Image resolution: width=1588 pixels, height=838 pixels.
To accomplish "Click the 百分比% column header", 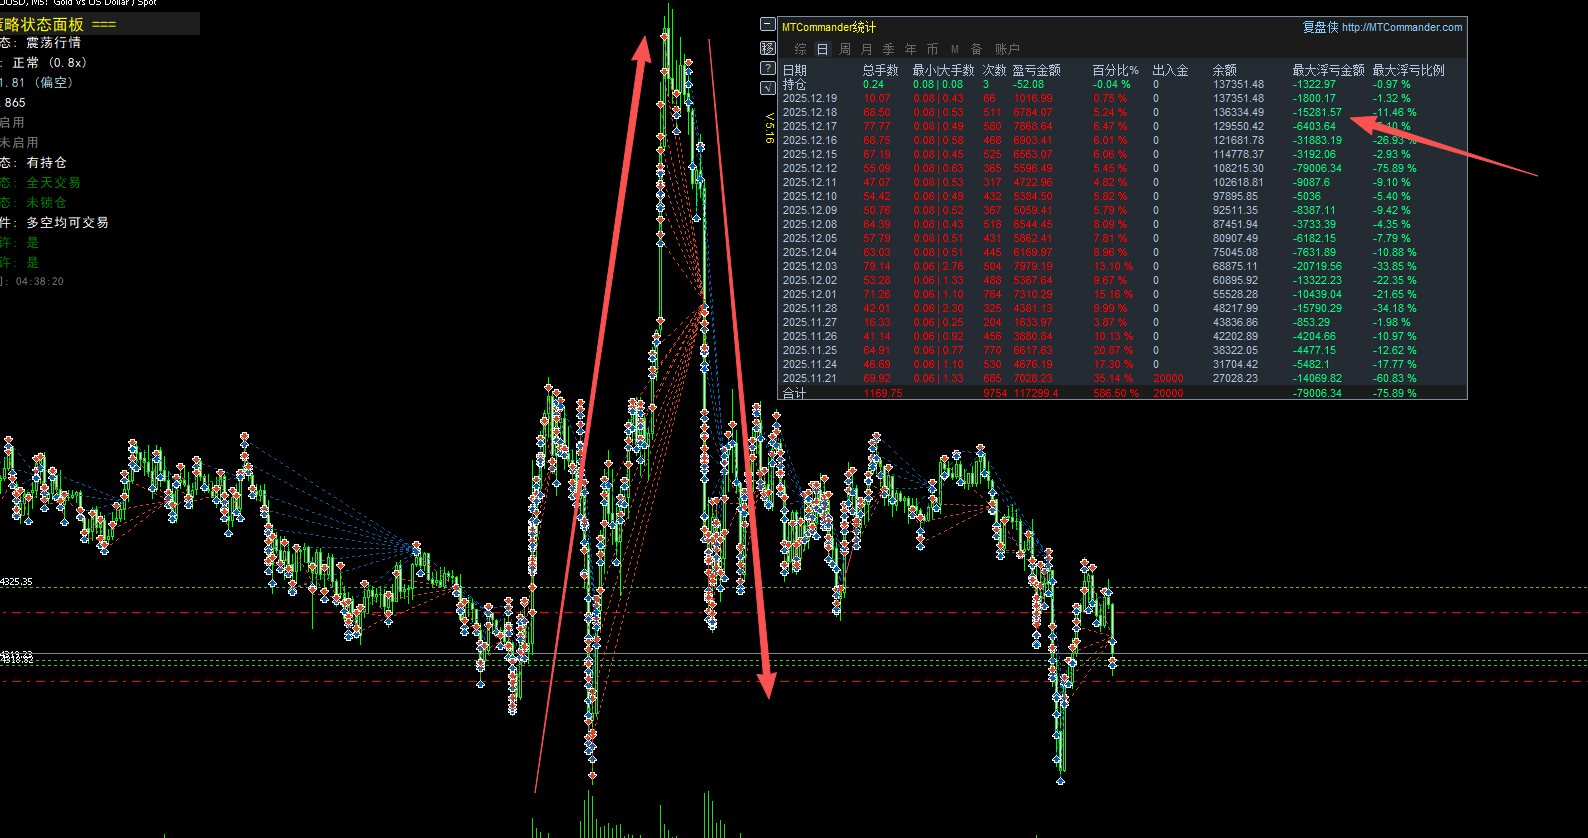I will (x=1115, y=70).
